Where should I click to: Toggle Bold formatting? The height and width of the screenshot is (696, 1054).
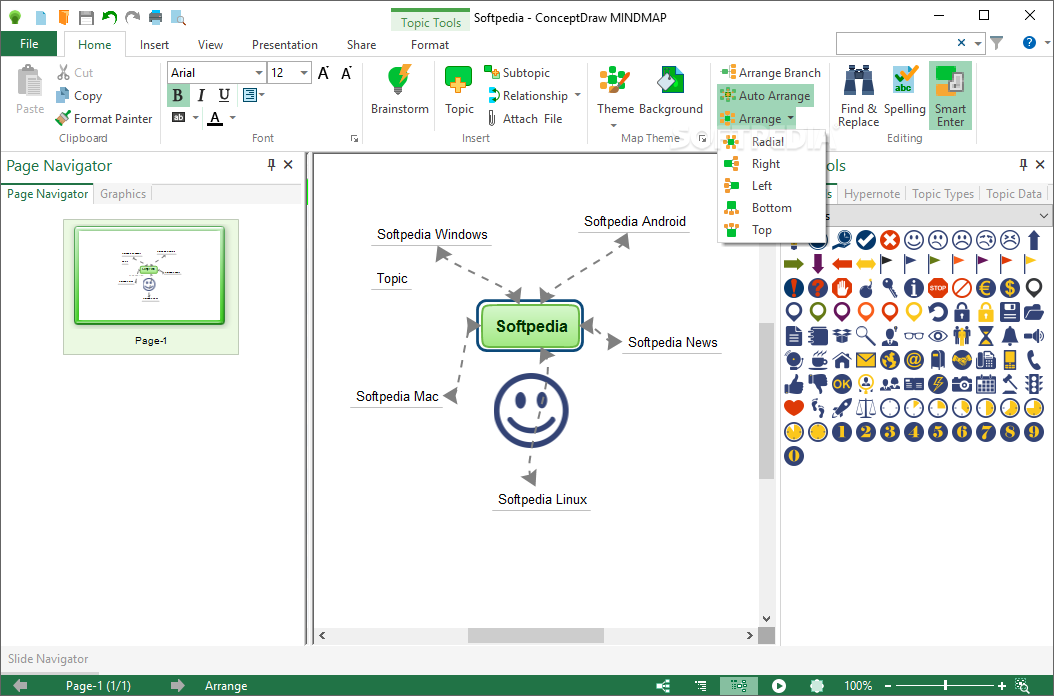click(x=177, y=95)
